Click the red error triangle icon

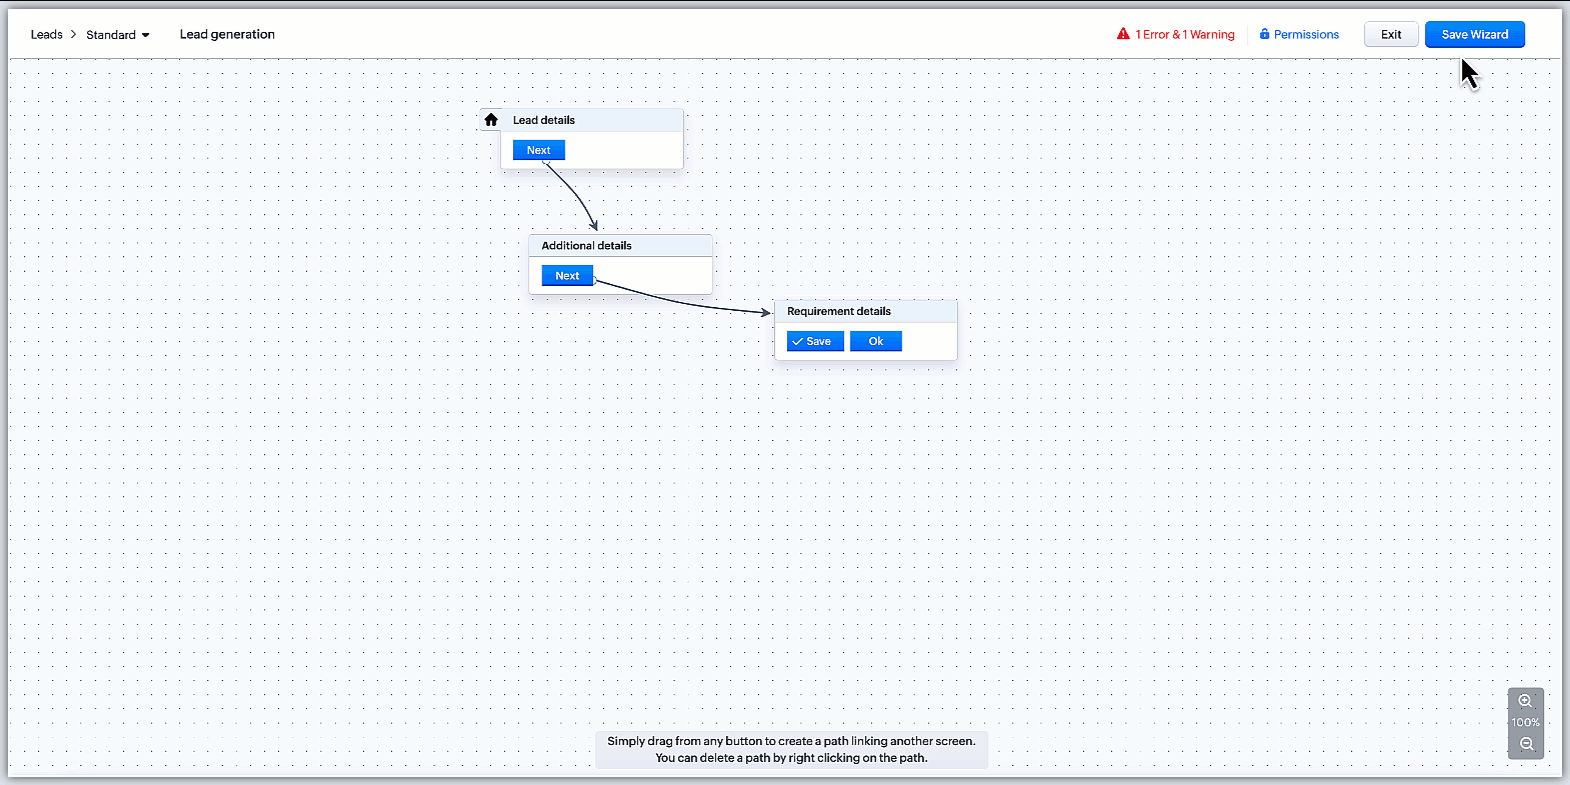click(x=1123, y=34)
